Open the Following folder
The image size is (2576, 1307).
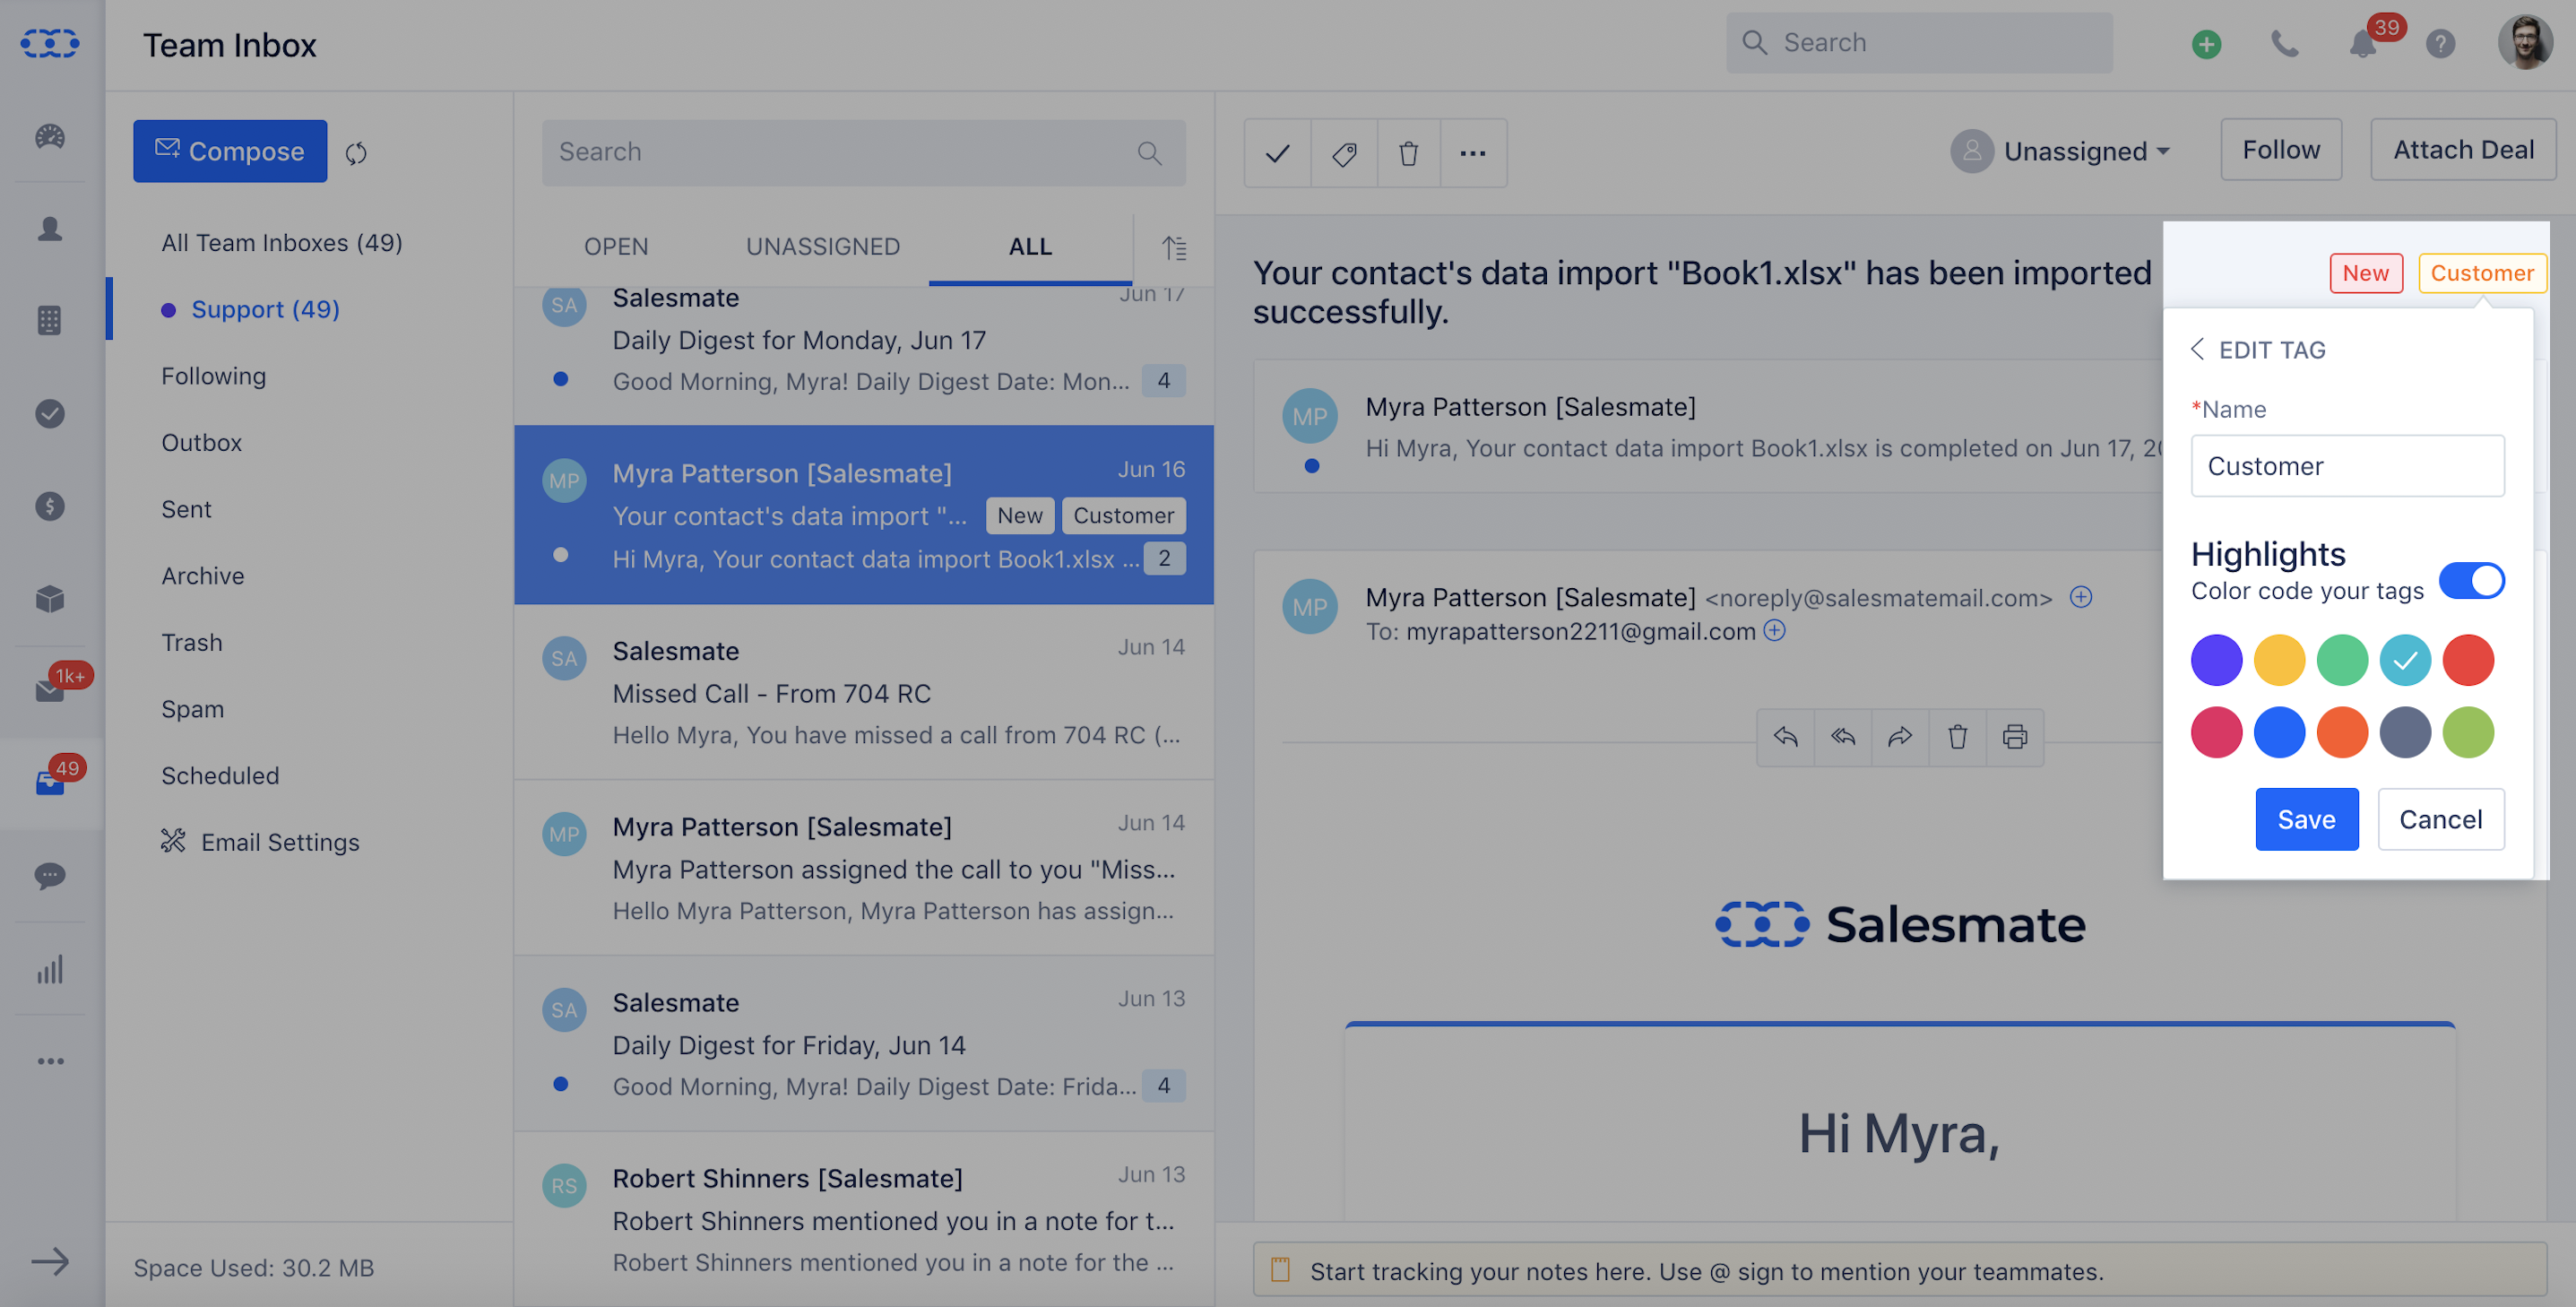tap(214, 376)
